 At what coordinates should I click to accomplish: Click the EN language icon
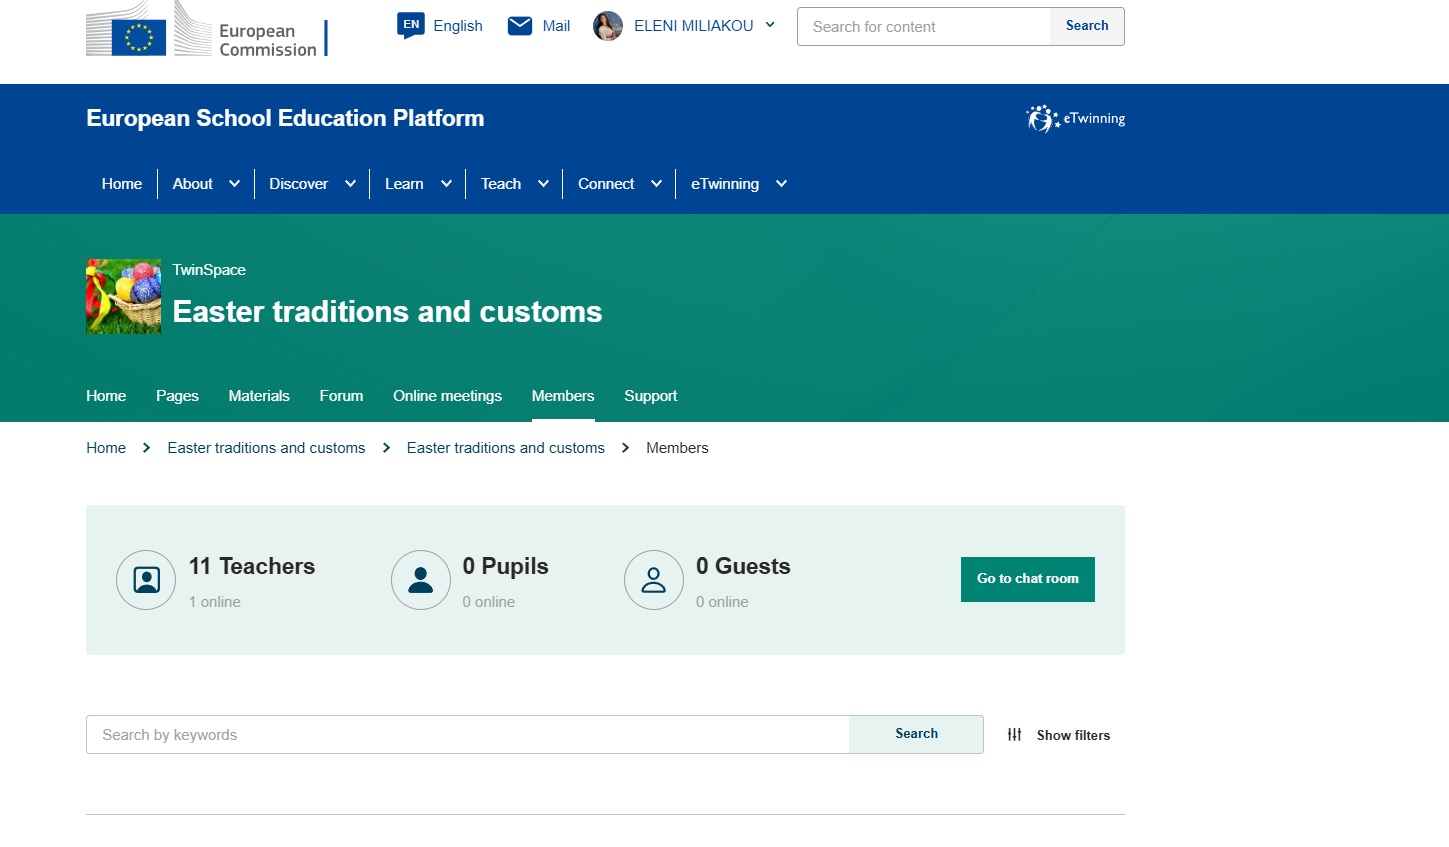tap(410, 25)
